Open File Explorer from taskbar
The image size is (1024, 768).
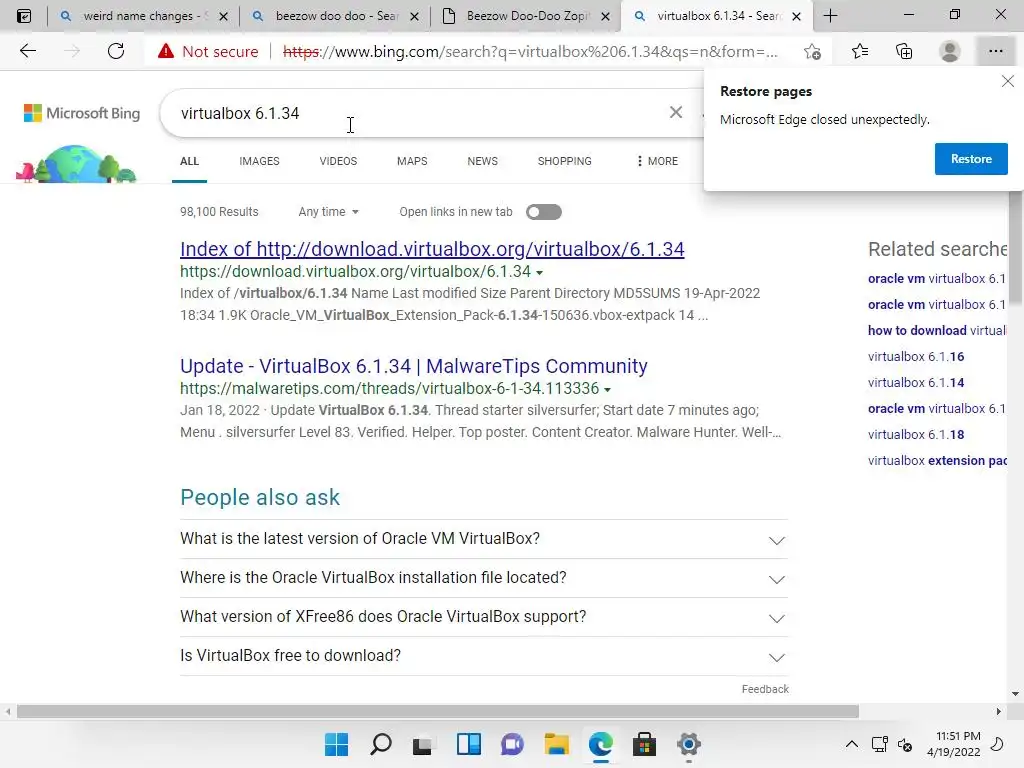556,744
